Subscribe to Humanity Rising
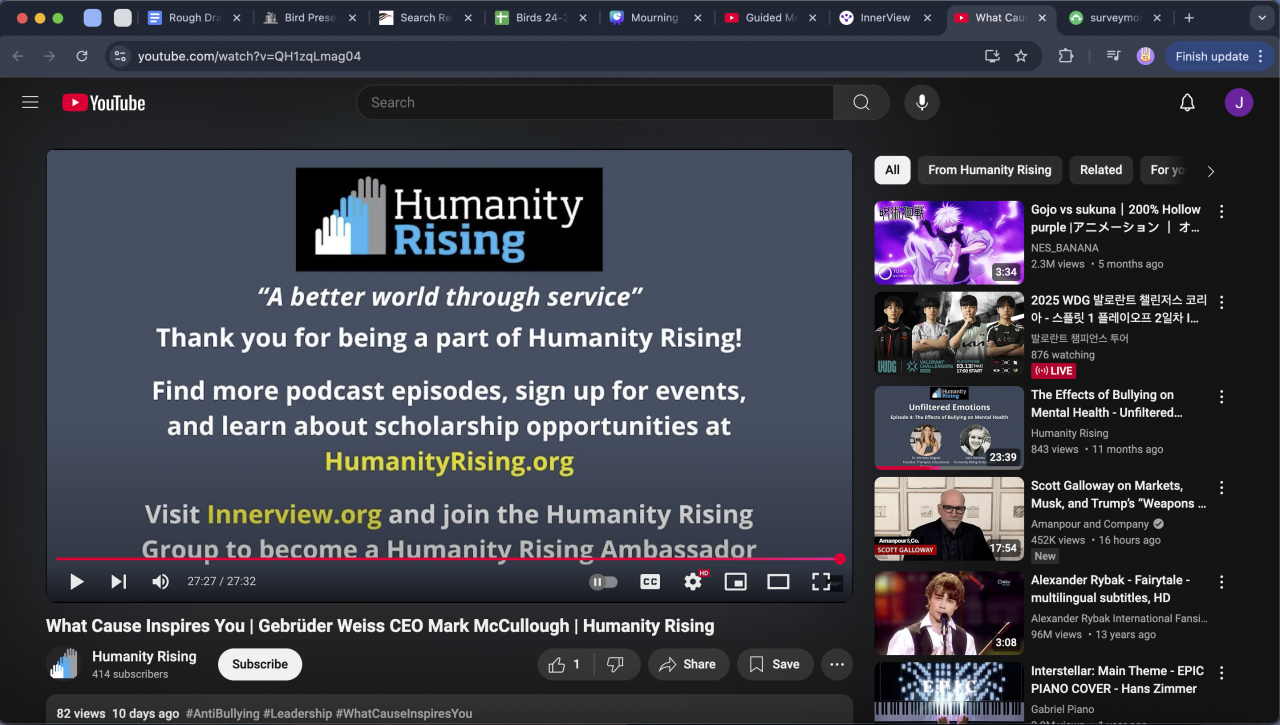The width and height of the screenshot is (1280, 725). [260, 664]
